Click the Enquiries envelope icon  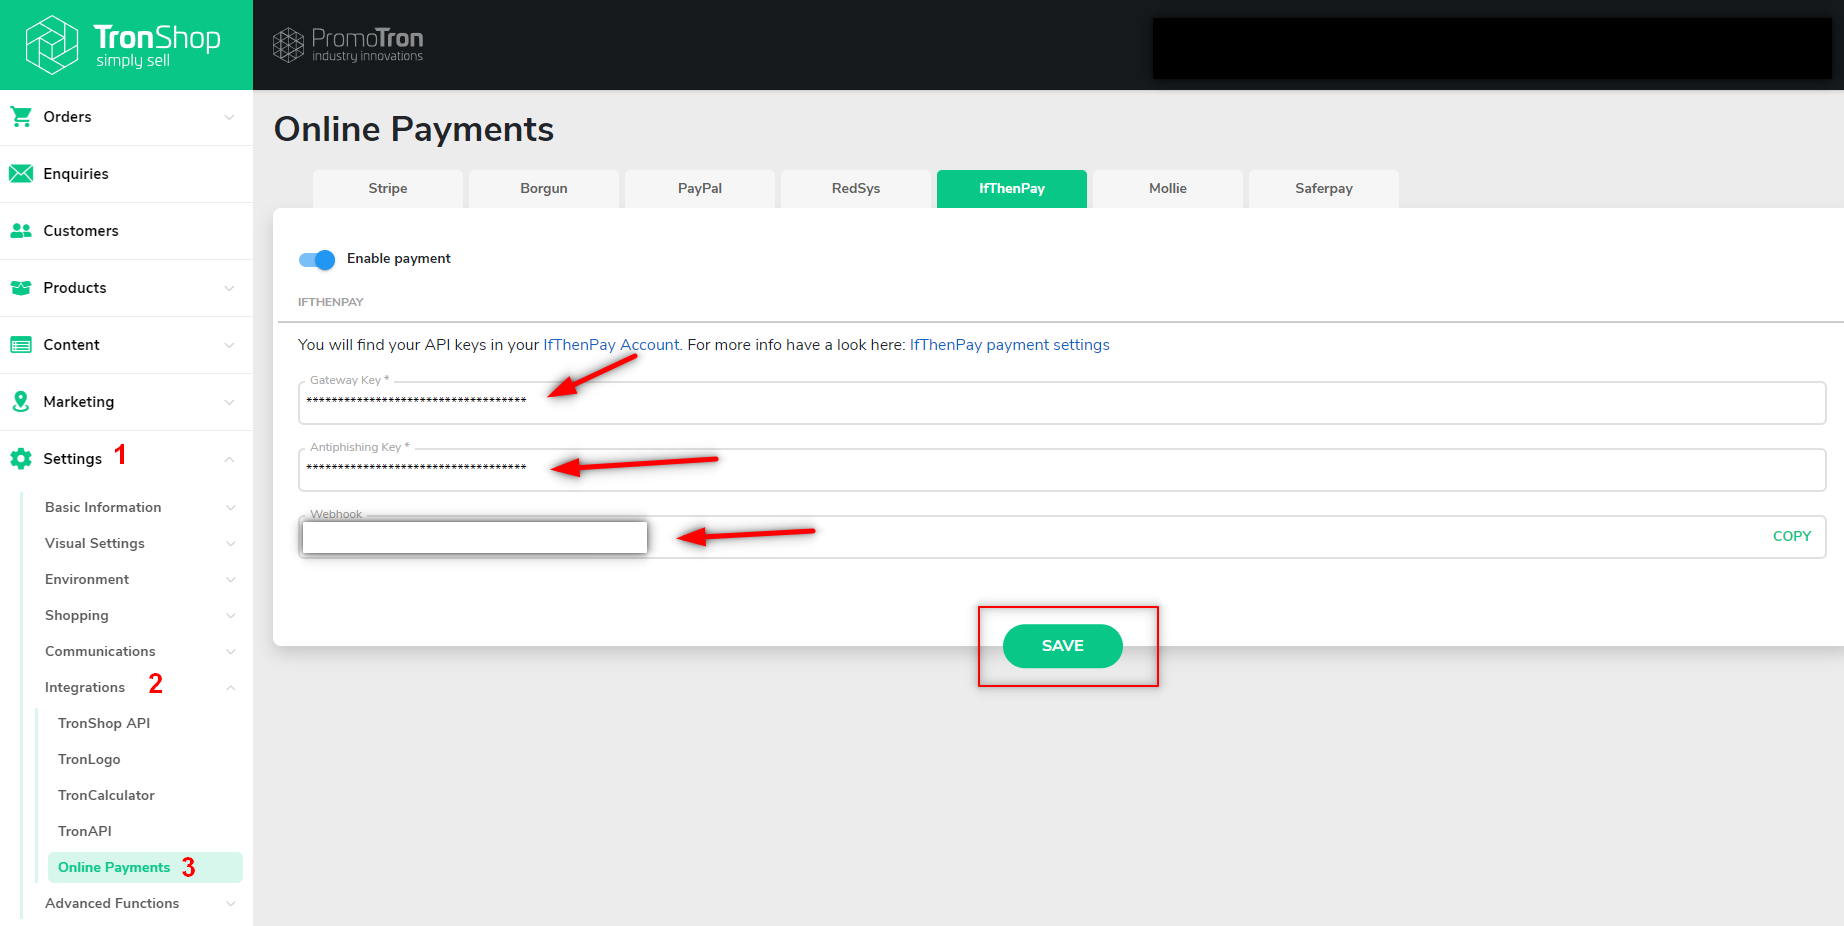point(21,174)
